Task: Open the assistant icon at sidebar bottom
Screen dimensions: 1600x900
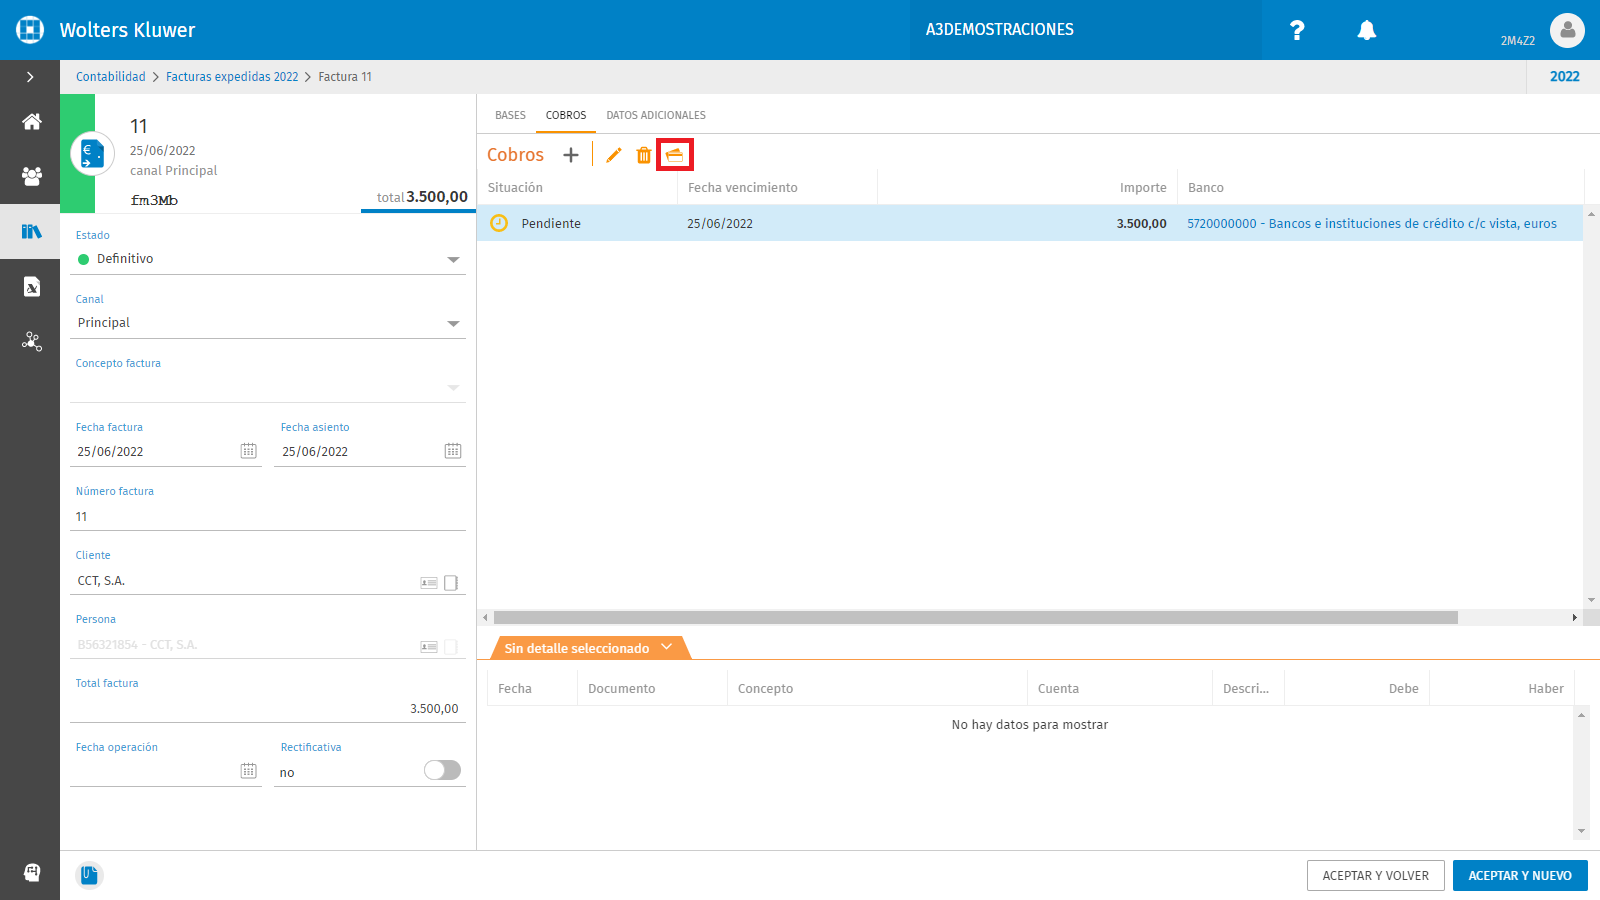Action: 32,872
